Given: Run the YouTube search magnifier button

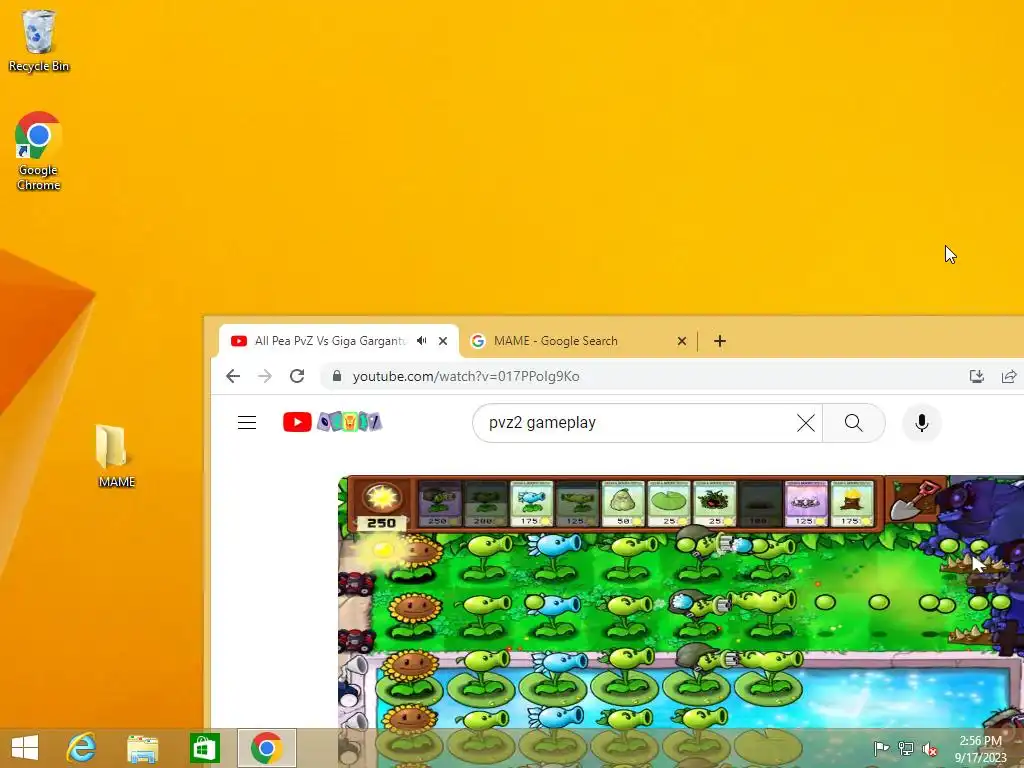Looking at the screenshot, I should click(x=854, y=423).
